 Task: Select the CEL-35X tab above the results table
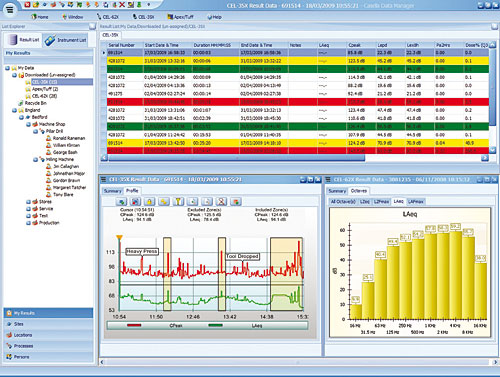point(110,35)
